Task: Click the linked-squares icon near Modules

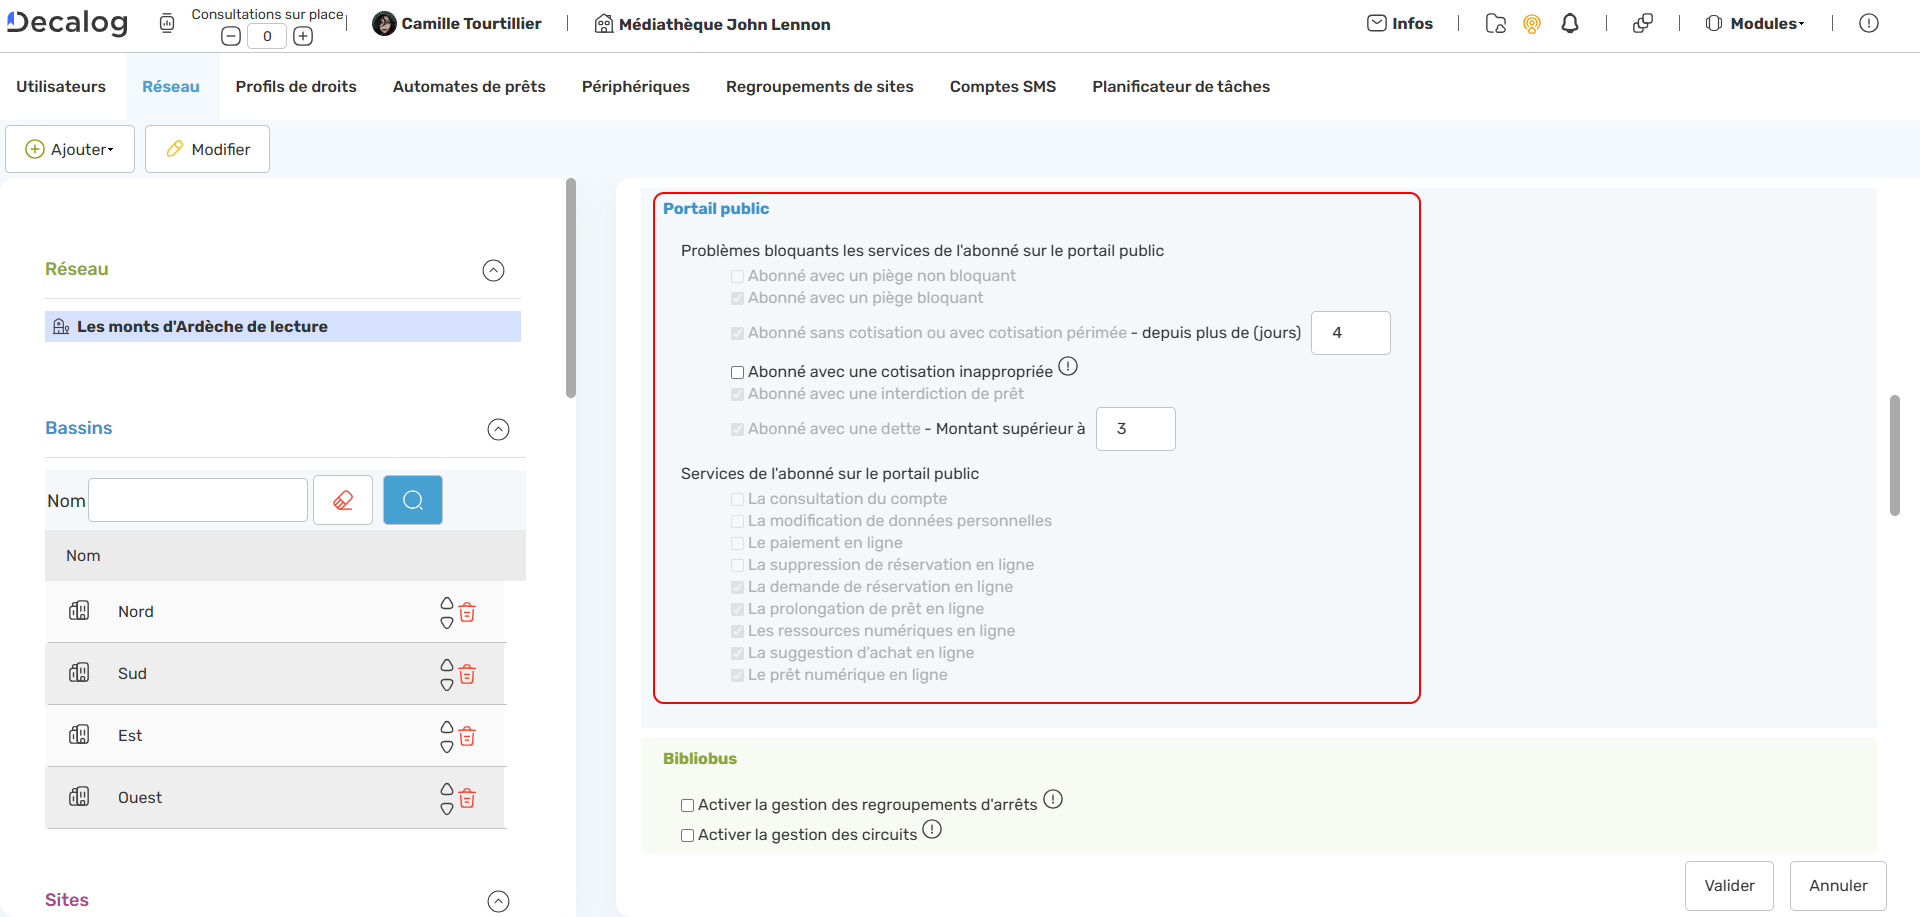Action: click(1643, 23)
